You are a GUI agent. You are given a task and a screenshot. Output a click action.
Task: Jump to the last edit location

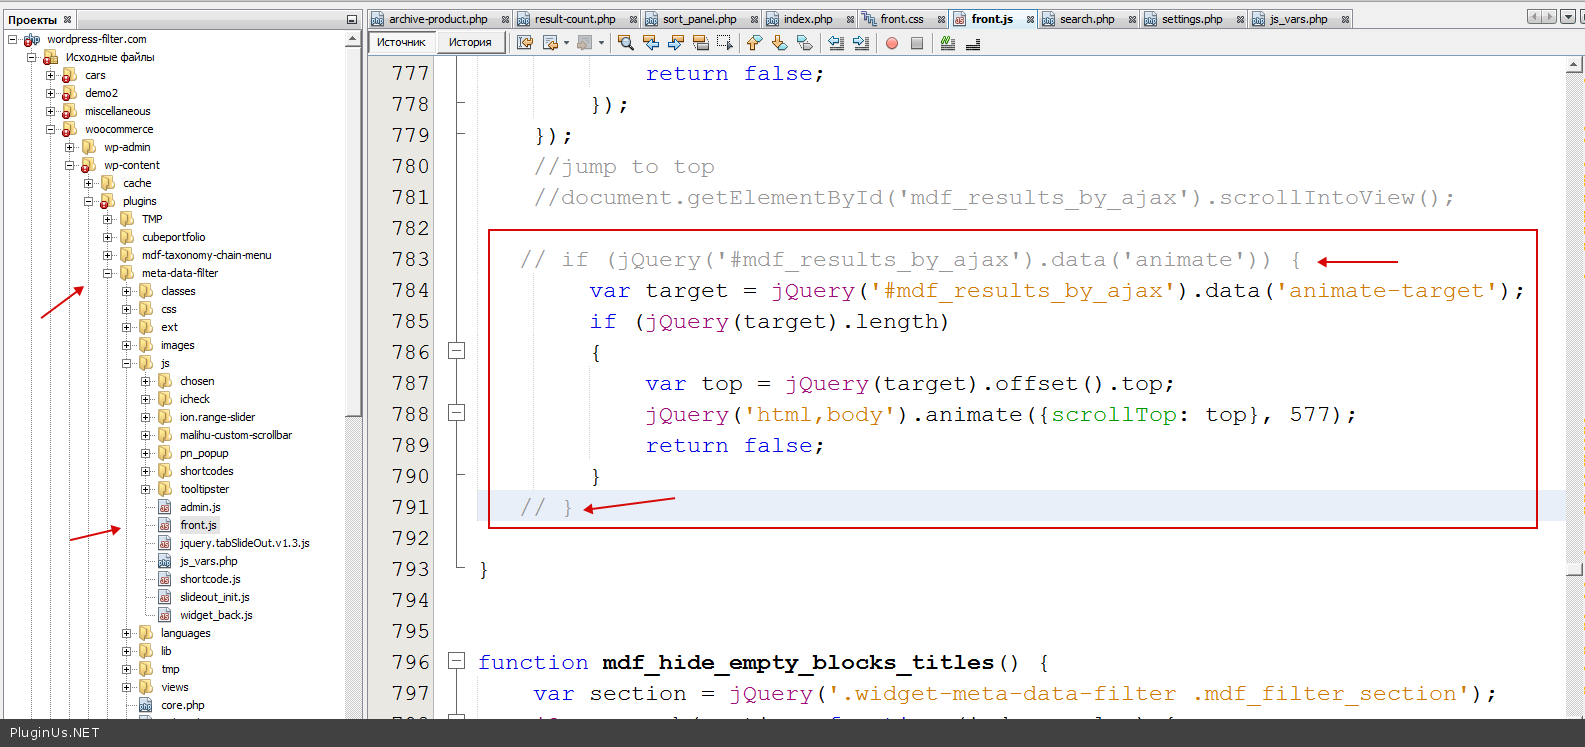point(525,42)
